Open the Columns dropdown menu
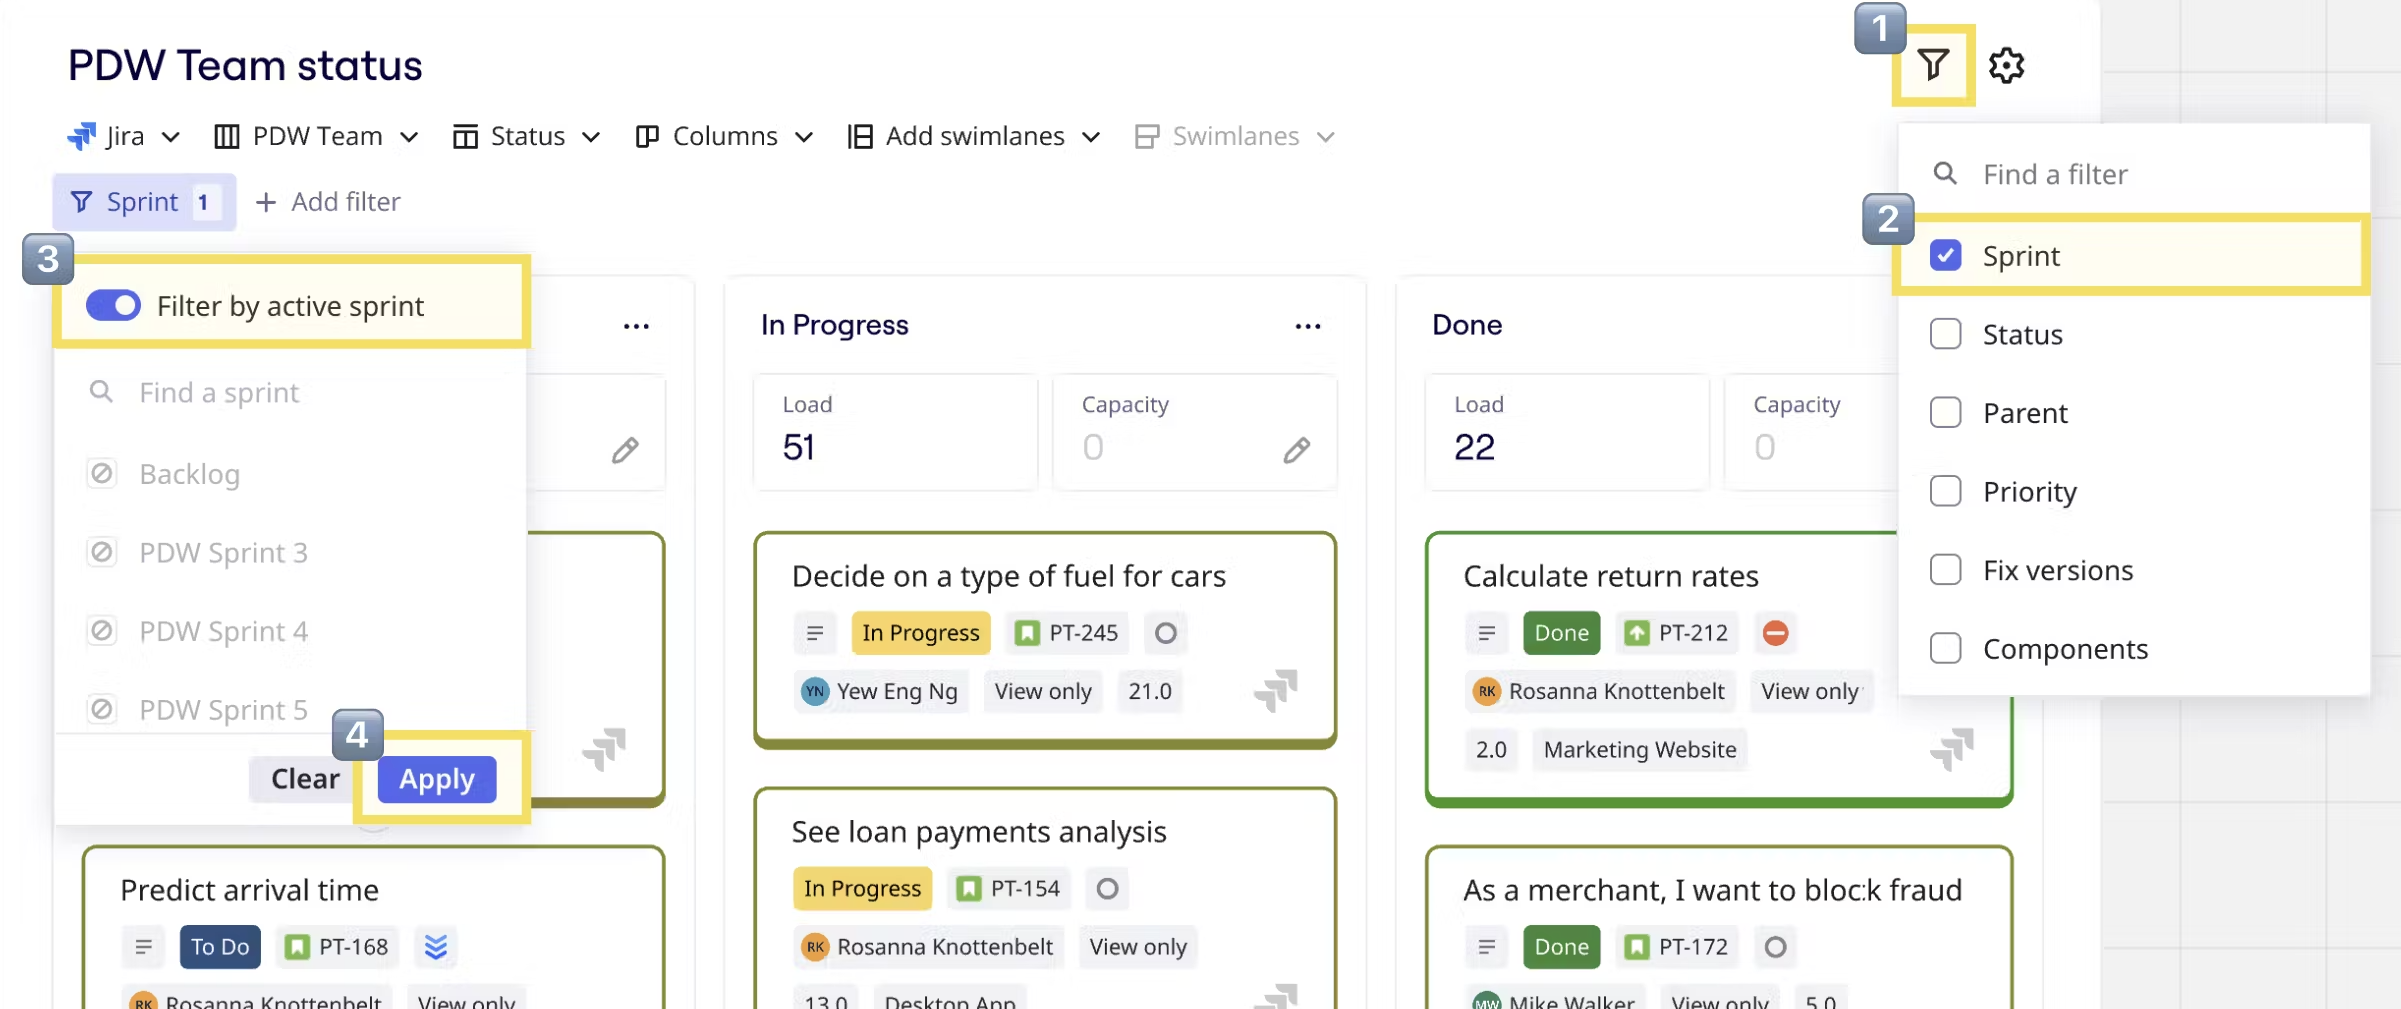2401x1009 pixels. (x=724, y=137)
